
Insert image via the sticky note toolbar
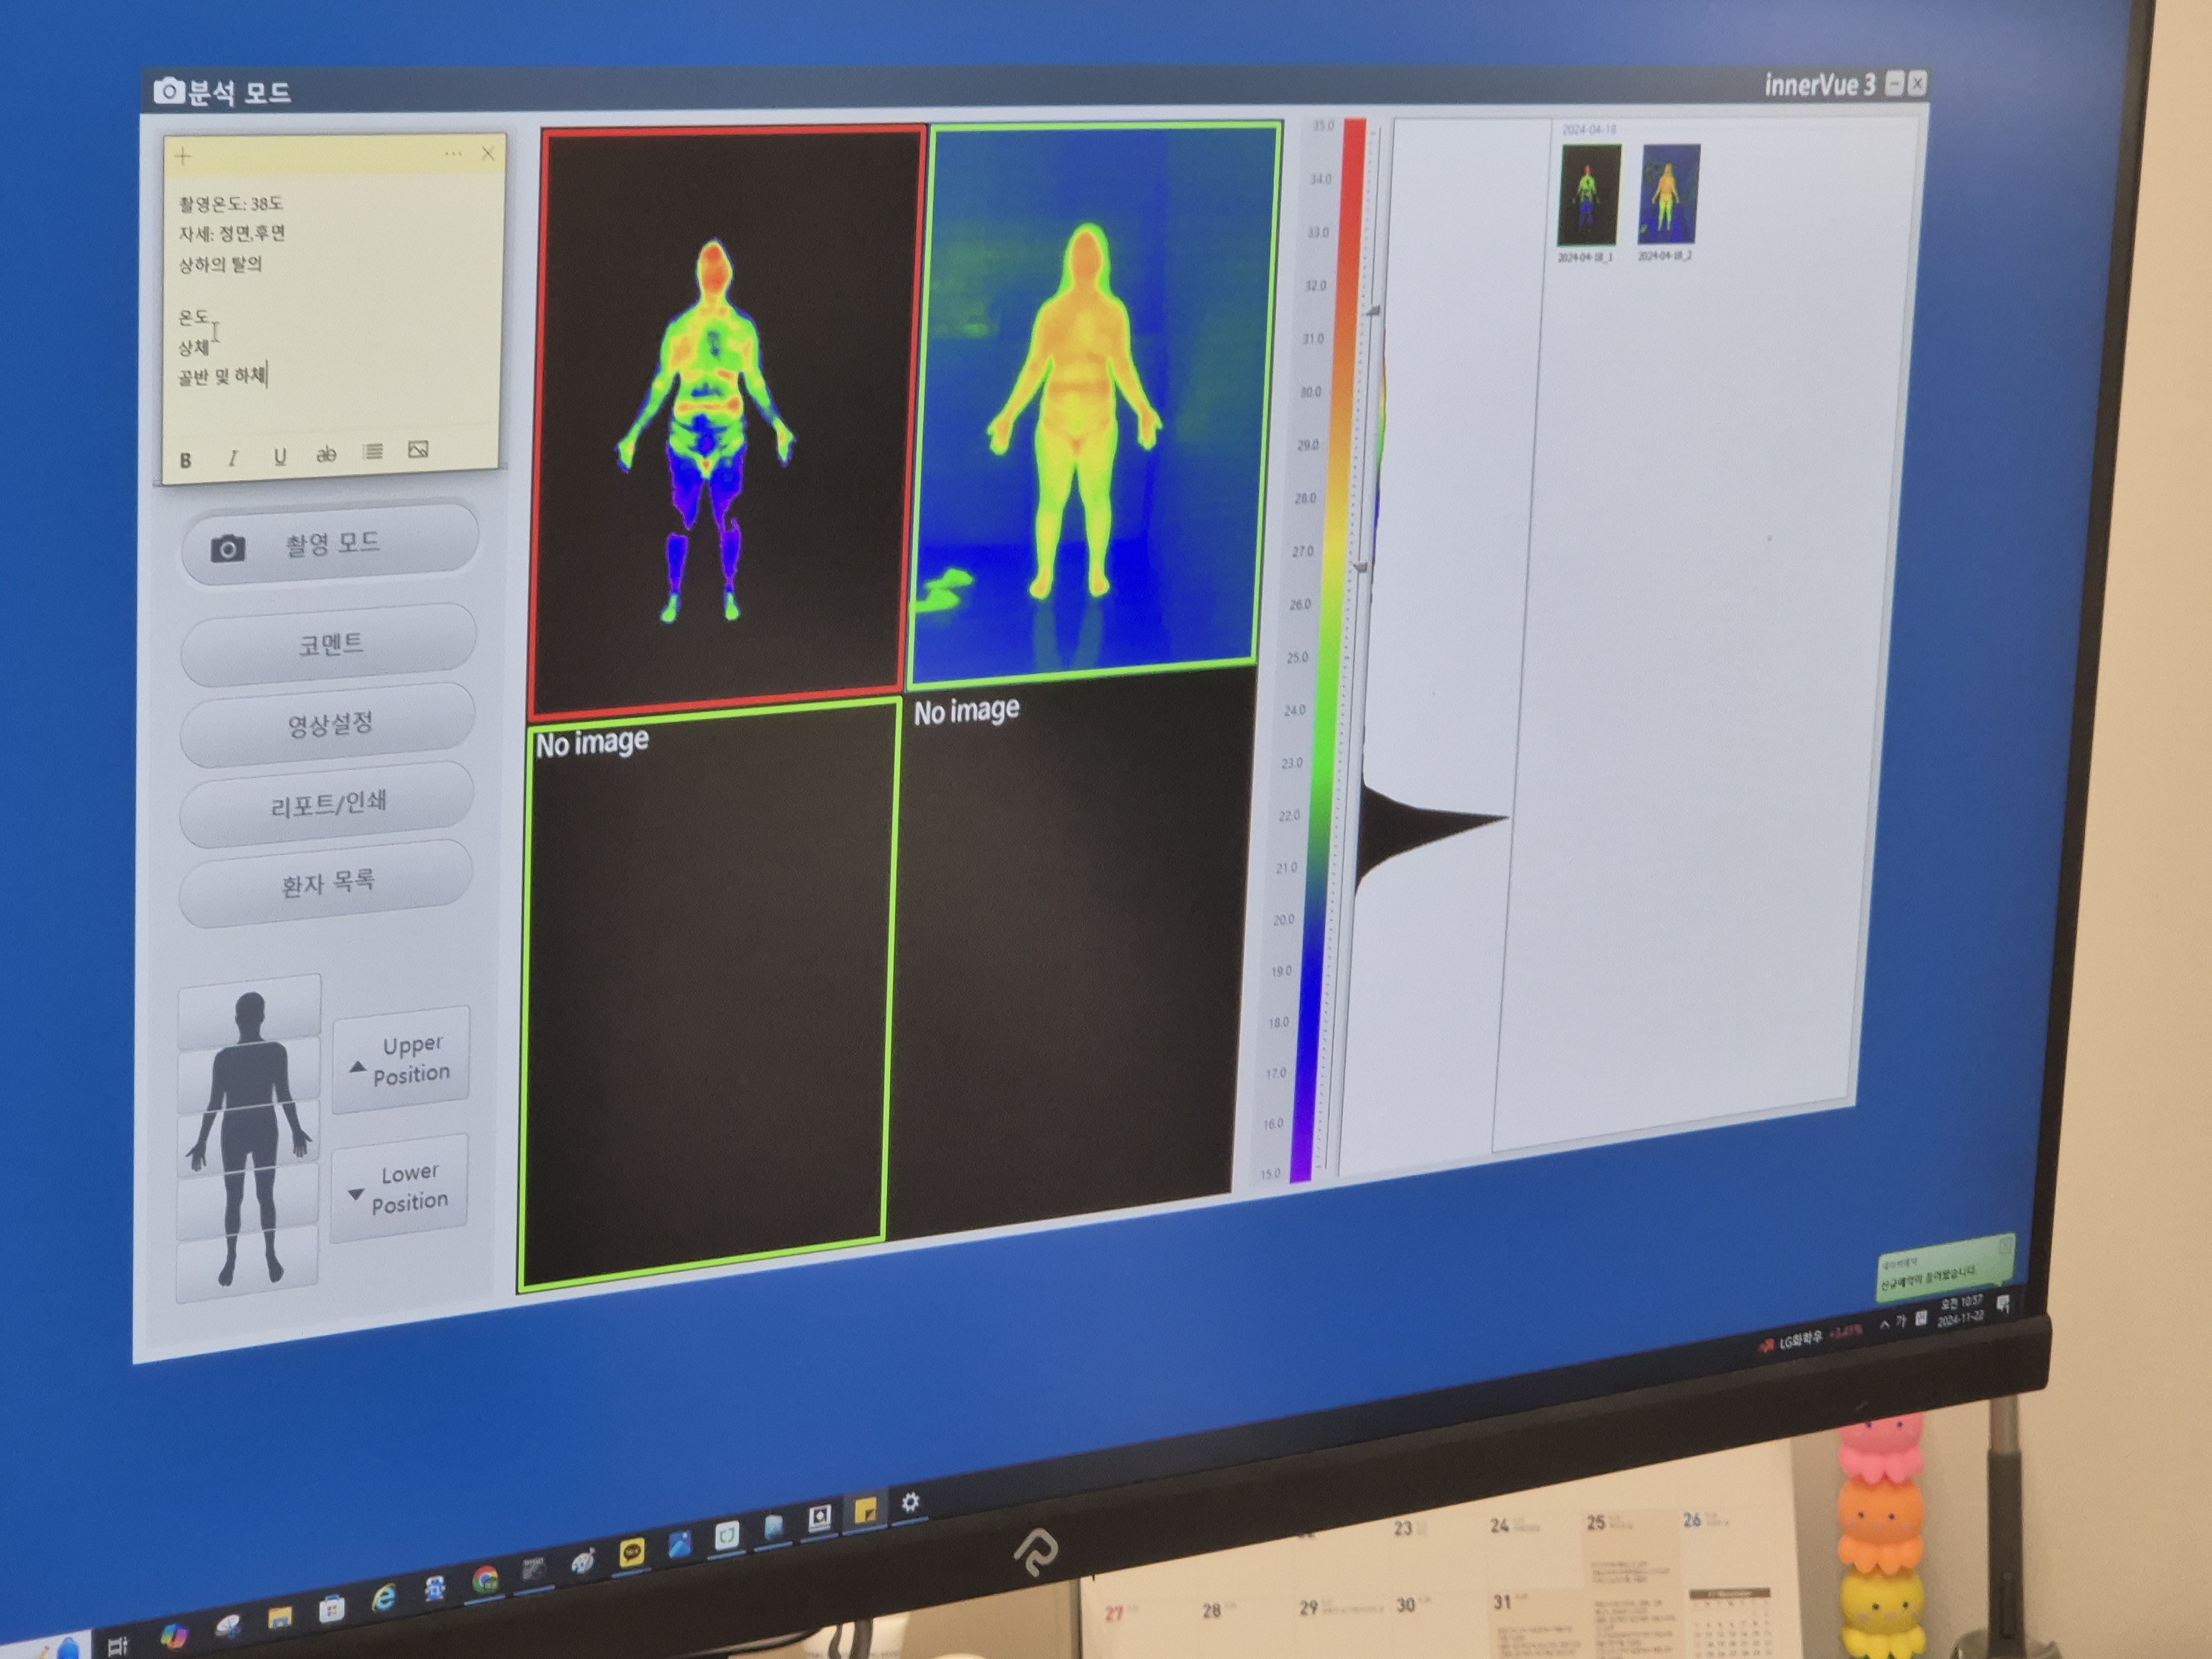pyautogui.click(x=419, y=450)
